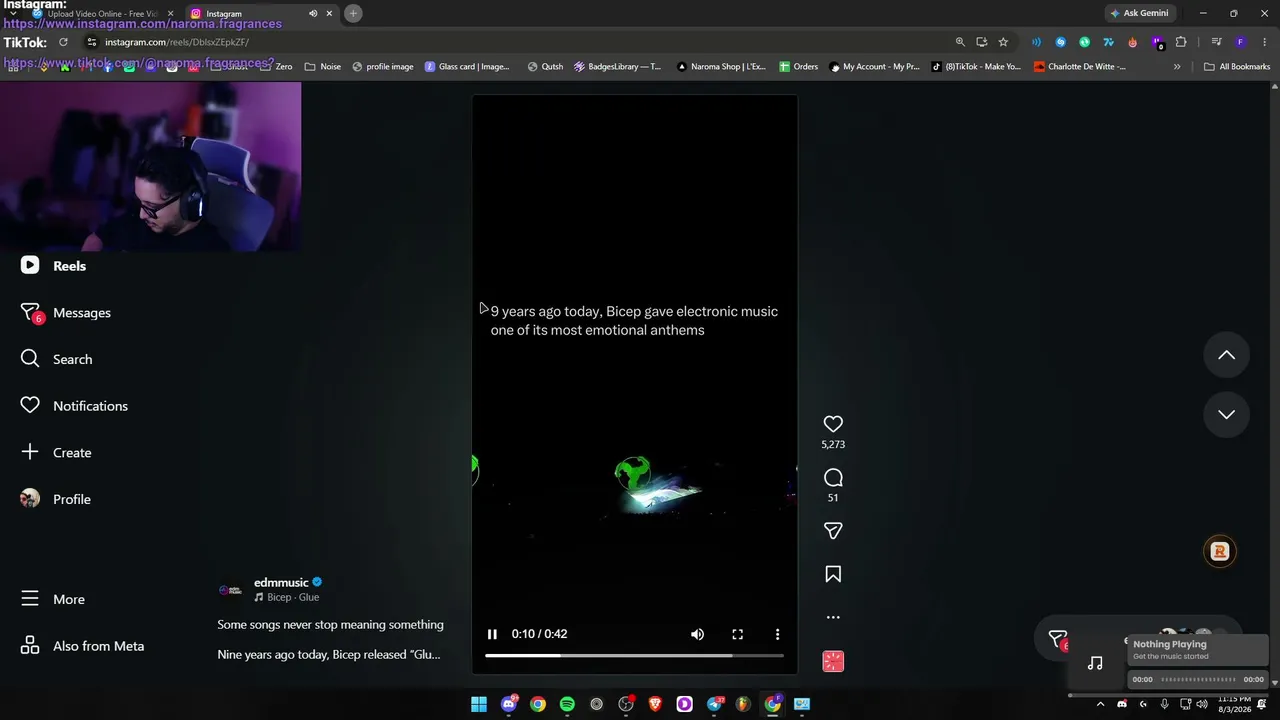Open the Noise bookmark folder

point(323,67)
